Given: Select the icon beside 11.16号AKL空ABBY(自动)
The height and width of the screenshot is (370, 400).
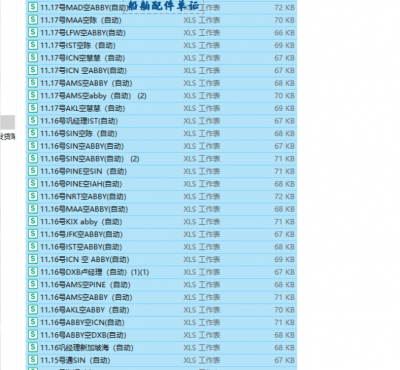Looking at the screenshot, I should 33,310.
